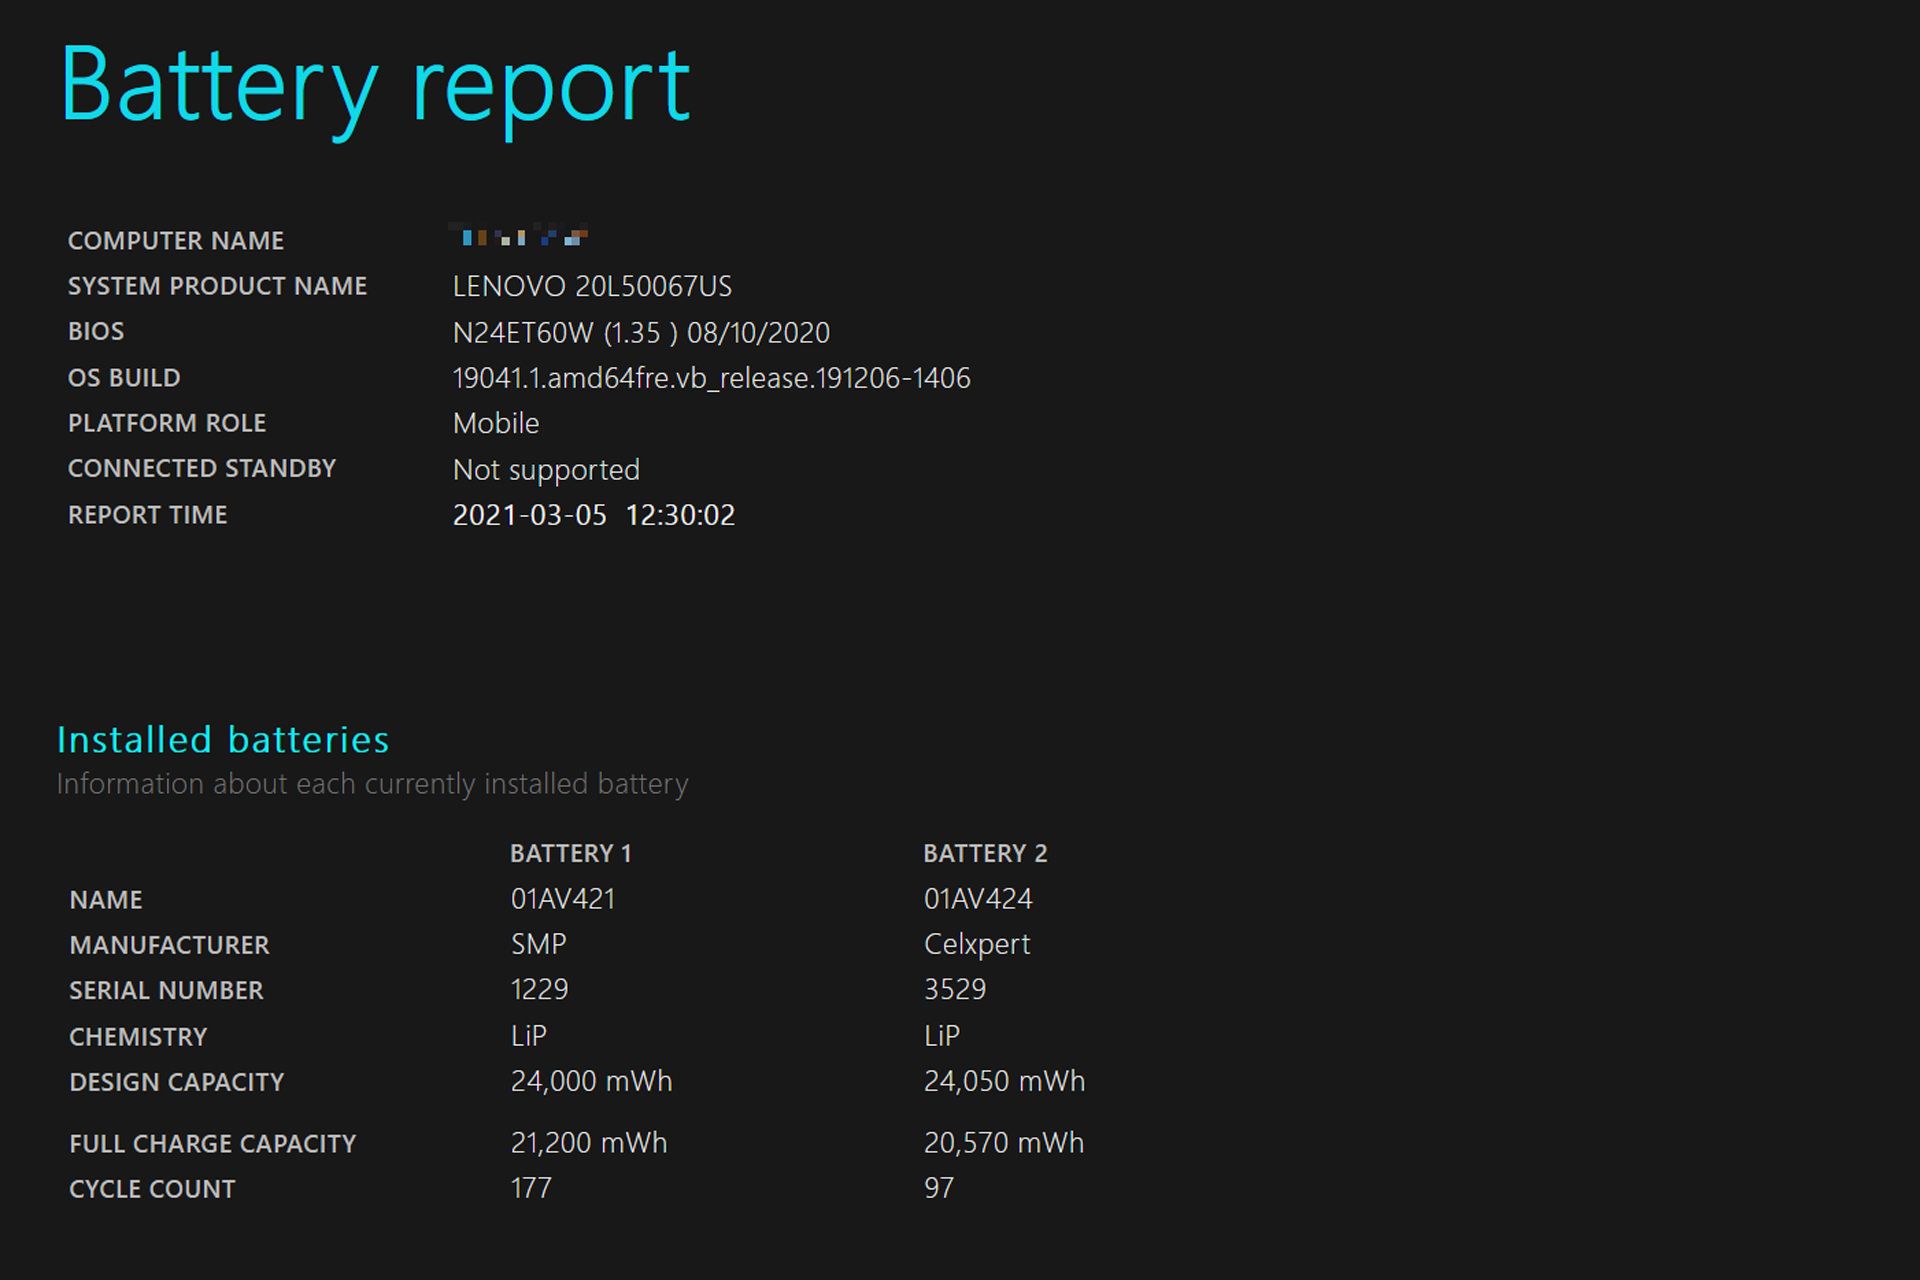Click the 20,570 mWh full charge capacity
The image size is (1920, 1280).
[x=1004, y=1143]
